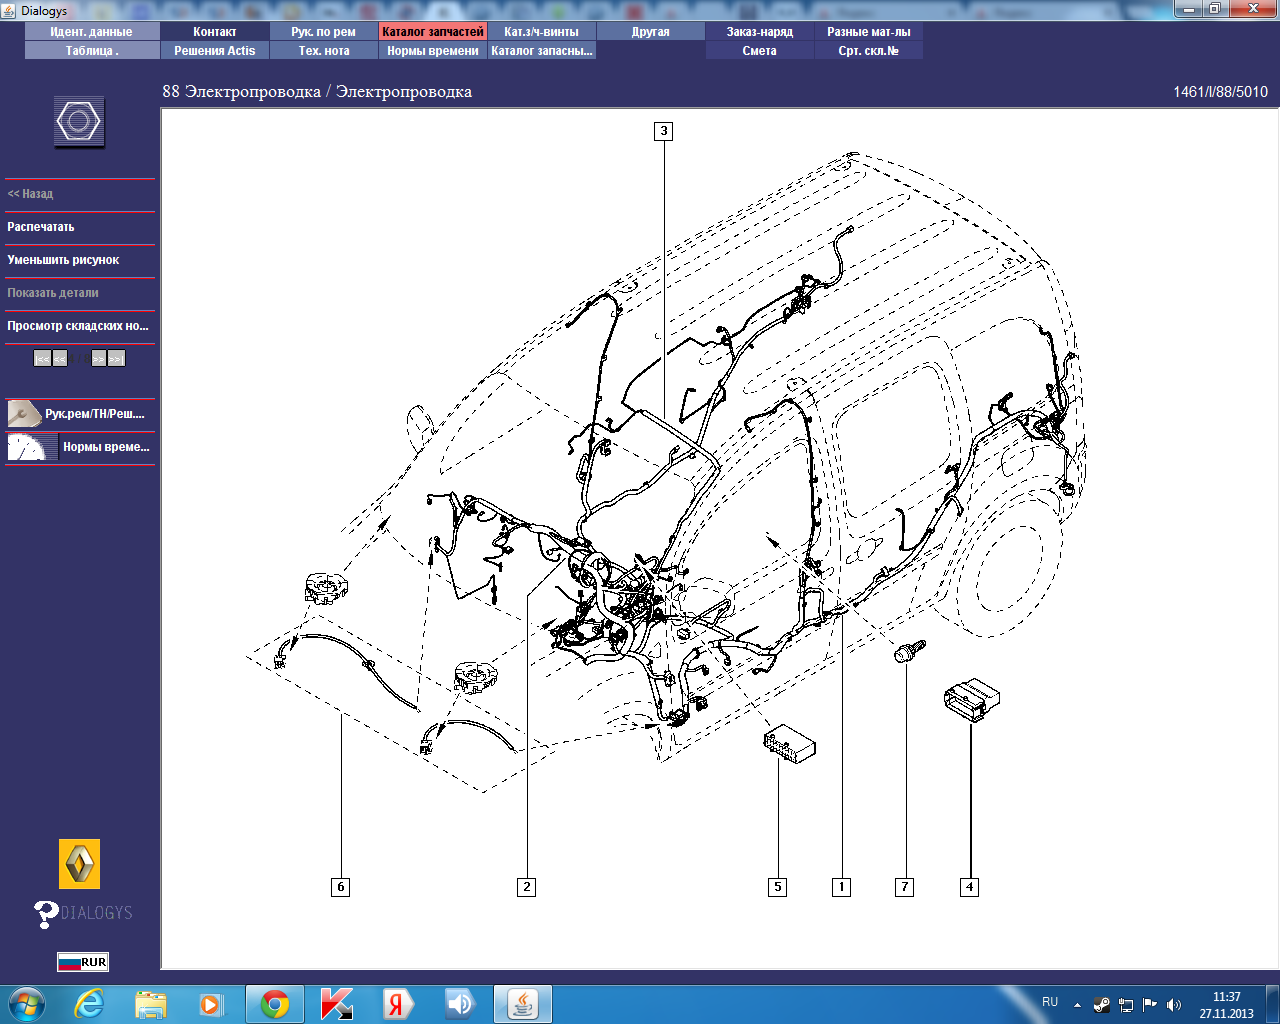
Task: Open the Срт. скл.№ tab
Action: [869, 51]
